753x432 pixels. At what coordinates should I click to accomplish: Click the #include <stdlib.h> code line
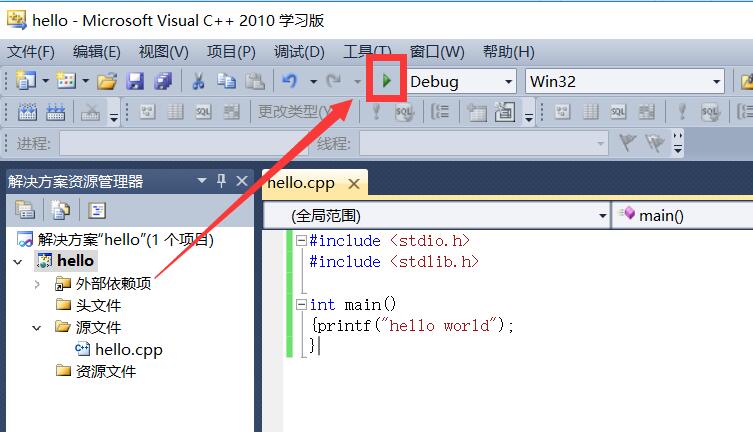(394, 262)
